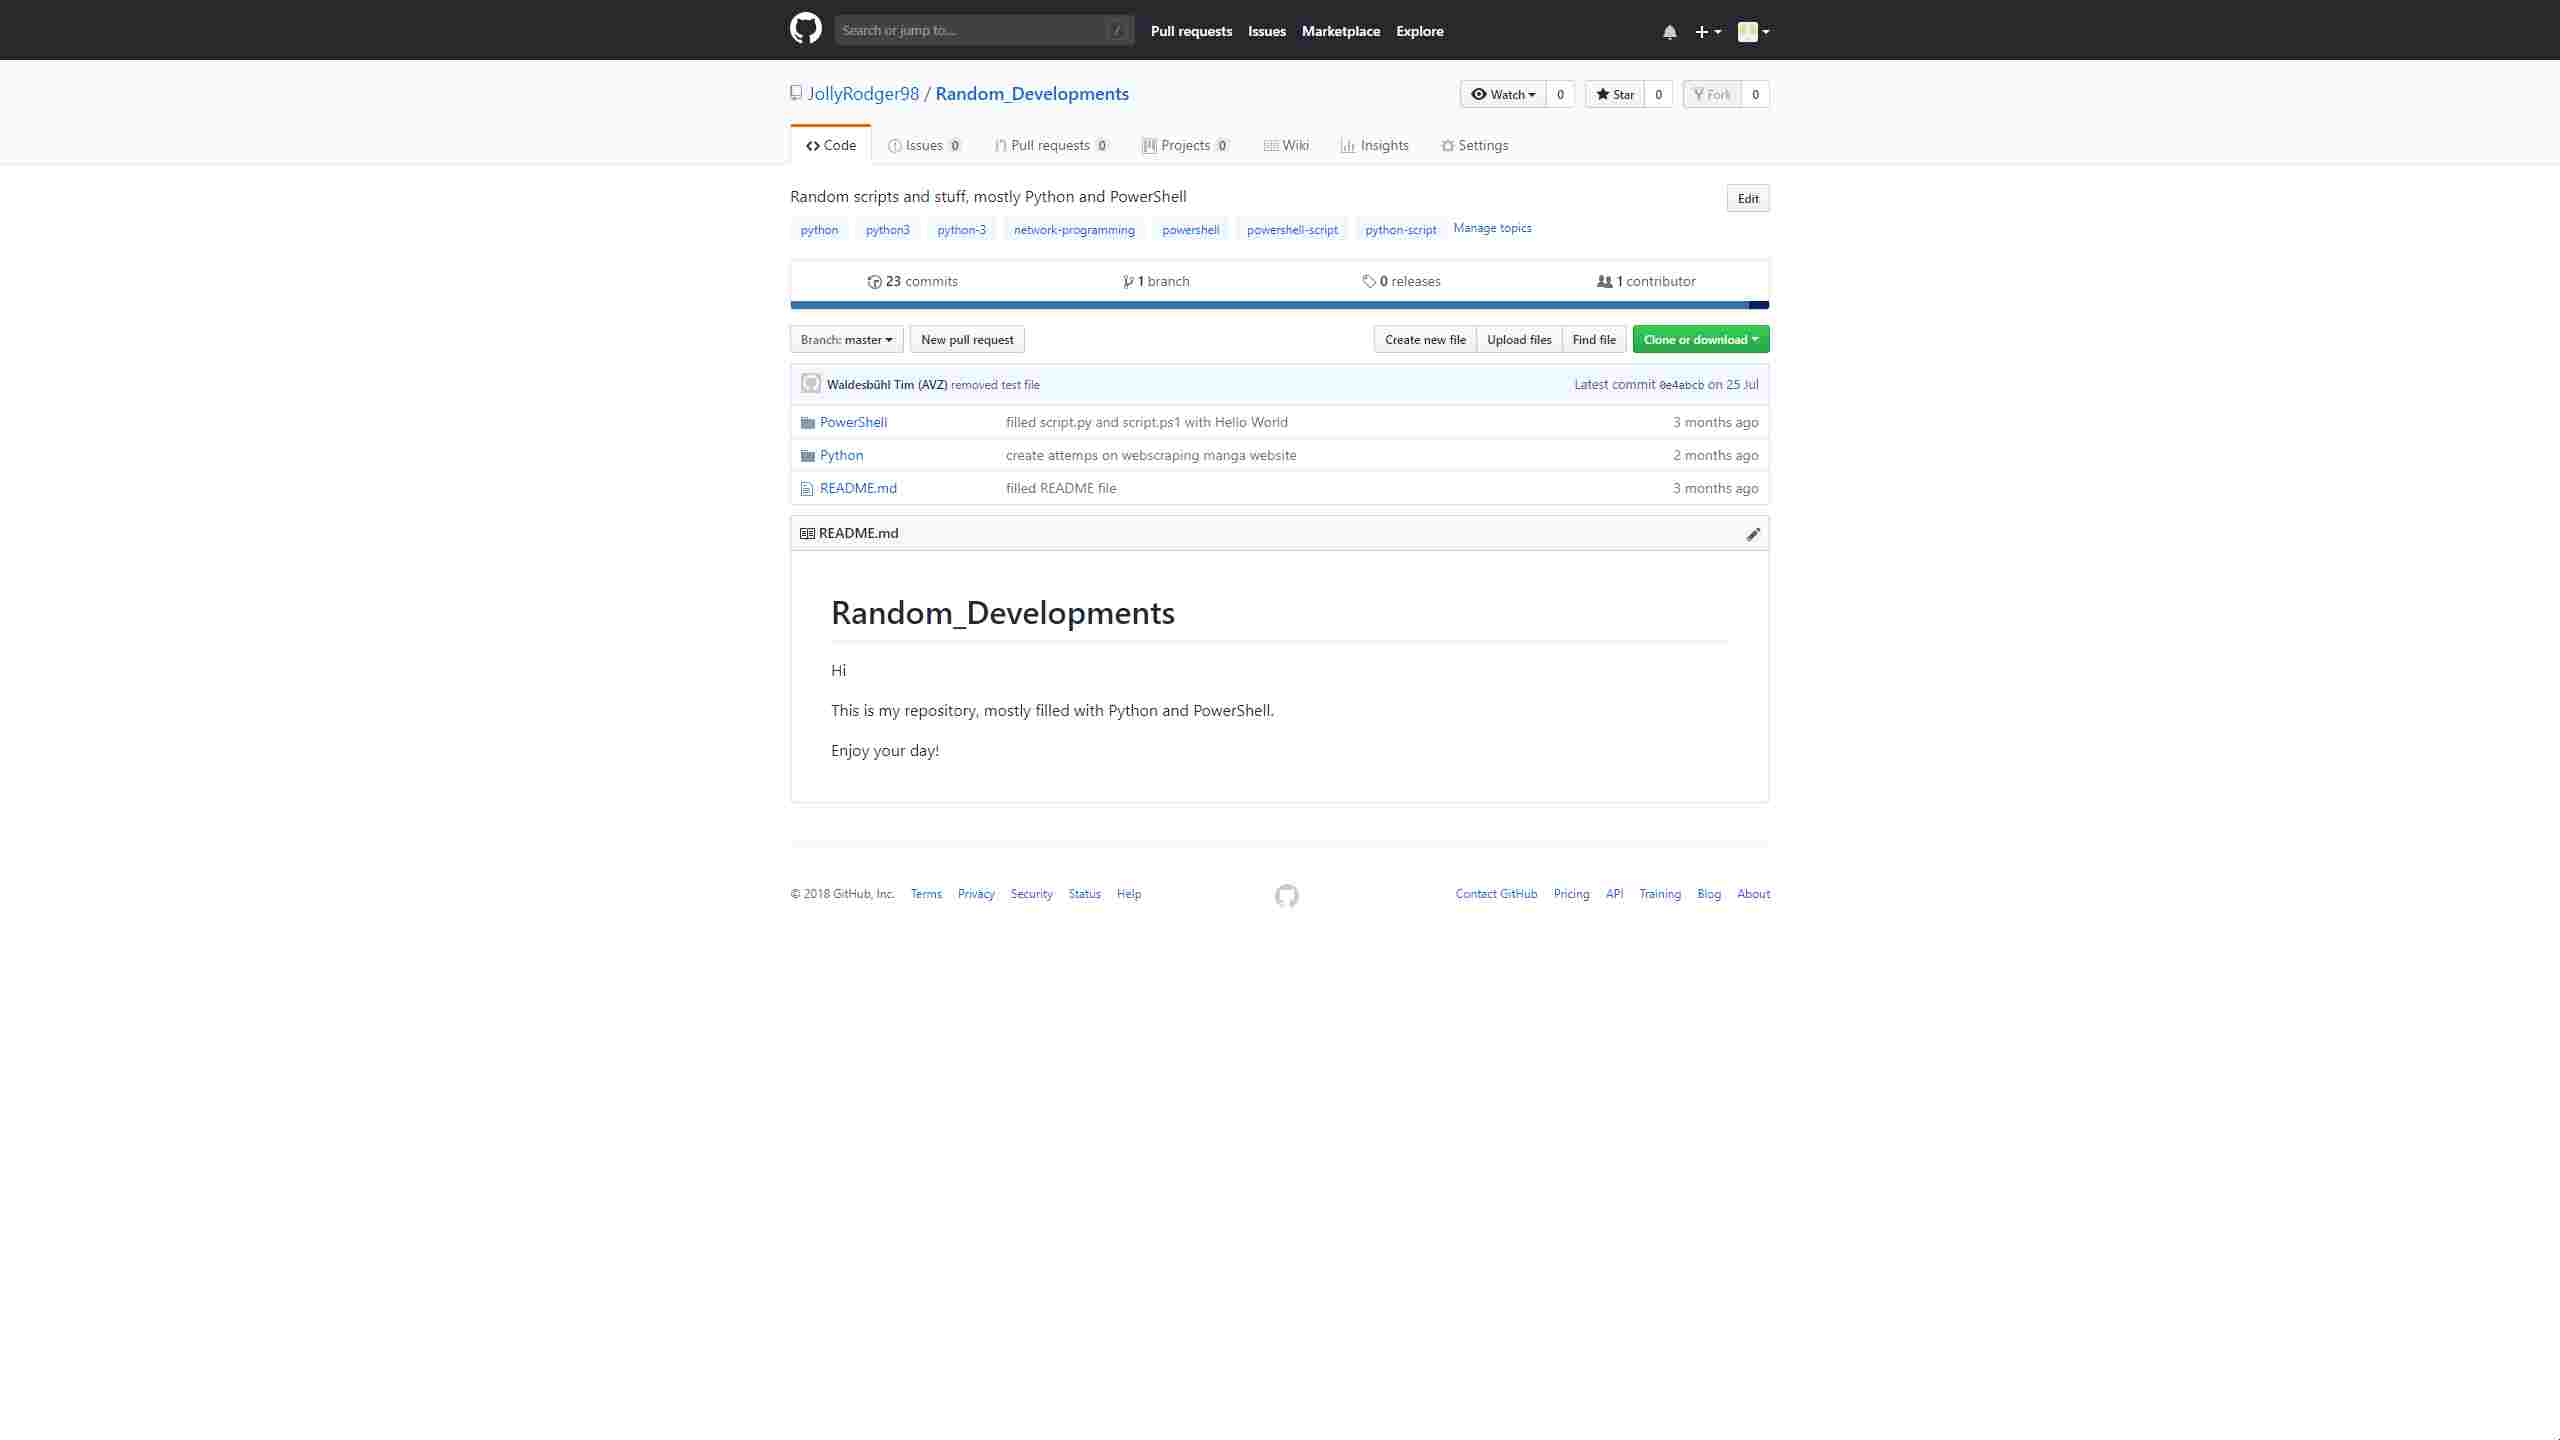Image resolution: width=2560 pixels, height=1440 pixels.
Task: Open the Pricing footer link
Action: pos(1571,894)
